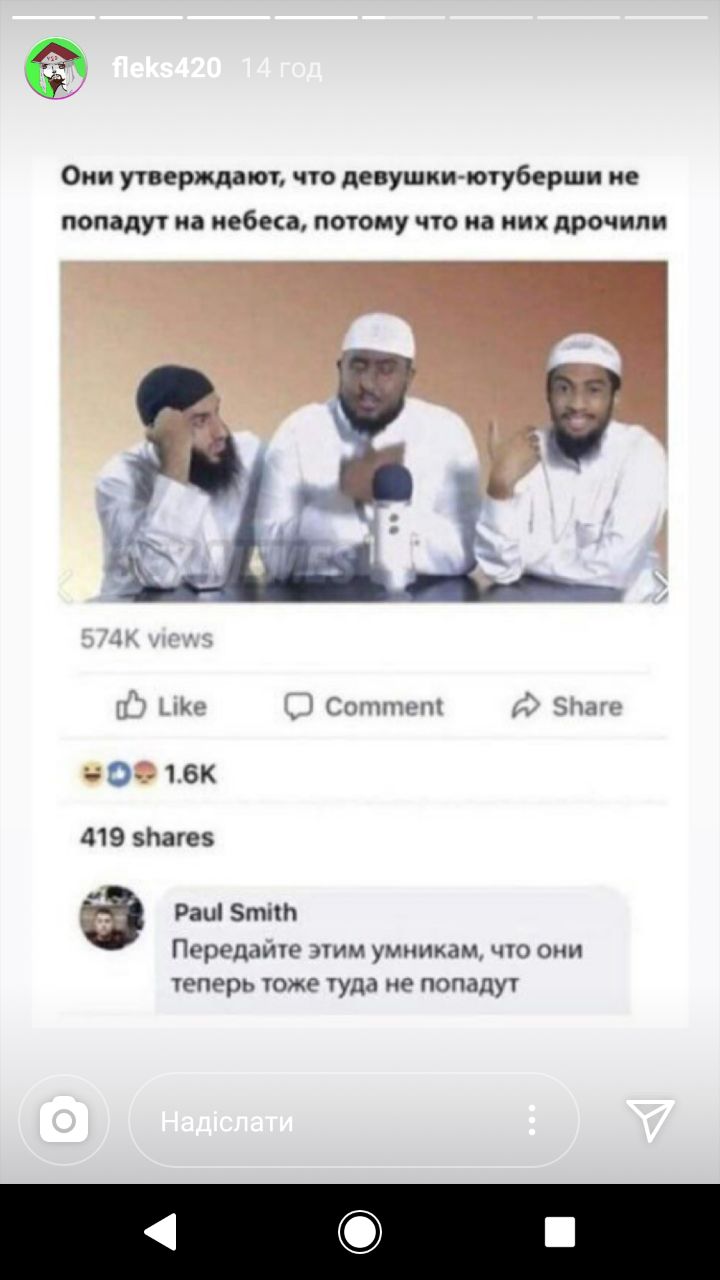Click the 1.6K reactions emoji row

[x=148, y=774]
